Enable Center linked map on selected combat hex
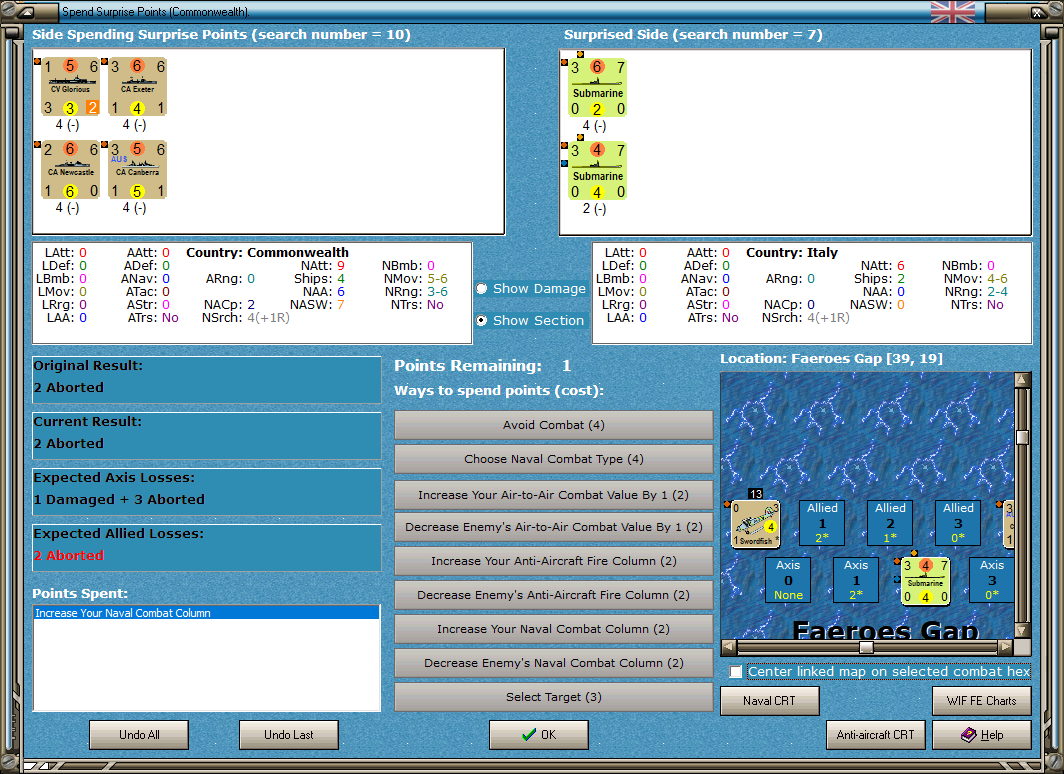The image size is (1064, 774). pos(736,672)
